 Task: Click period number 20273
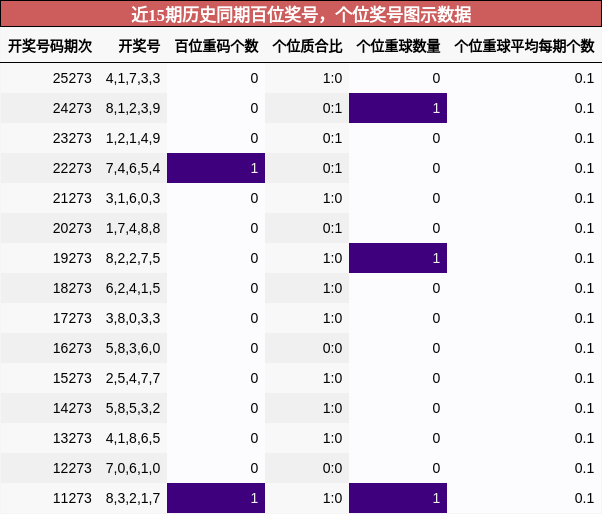coord(72,228)
